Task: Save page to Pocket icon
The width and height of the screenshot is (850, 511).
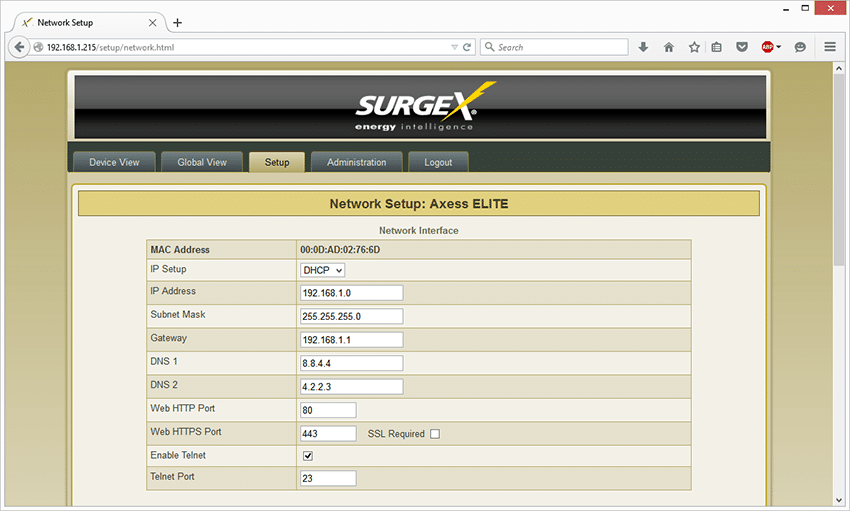Action: click(742, 47)
